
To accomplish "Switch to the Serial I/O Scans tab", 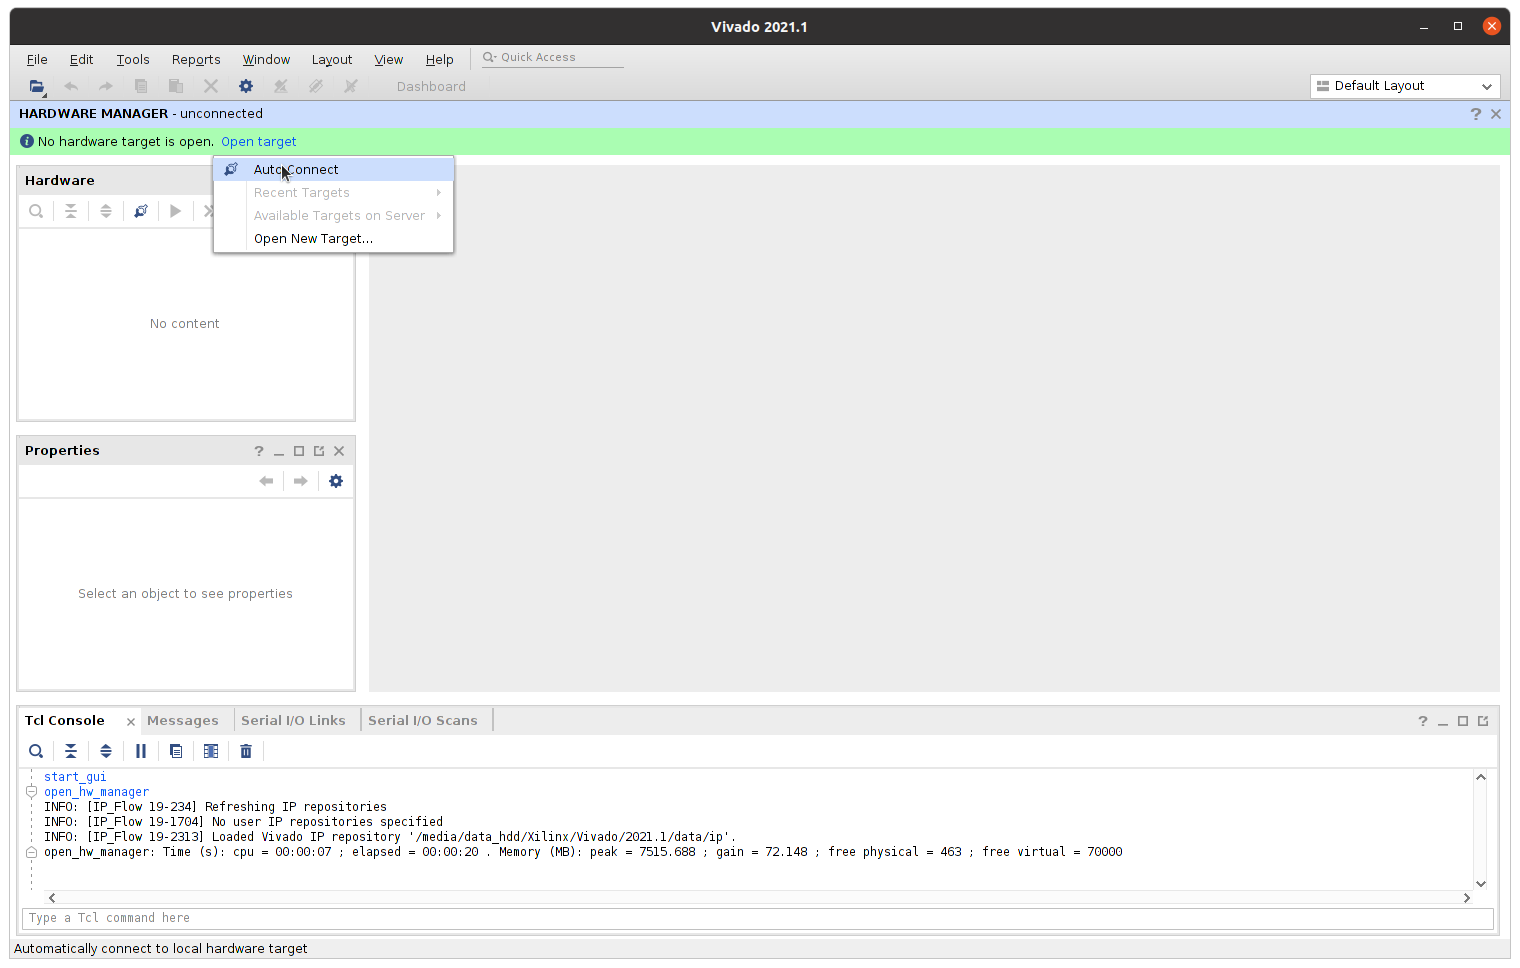I will point(423,720).
